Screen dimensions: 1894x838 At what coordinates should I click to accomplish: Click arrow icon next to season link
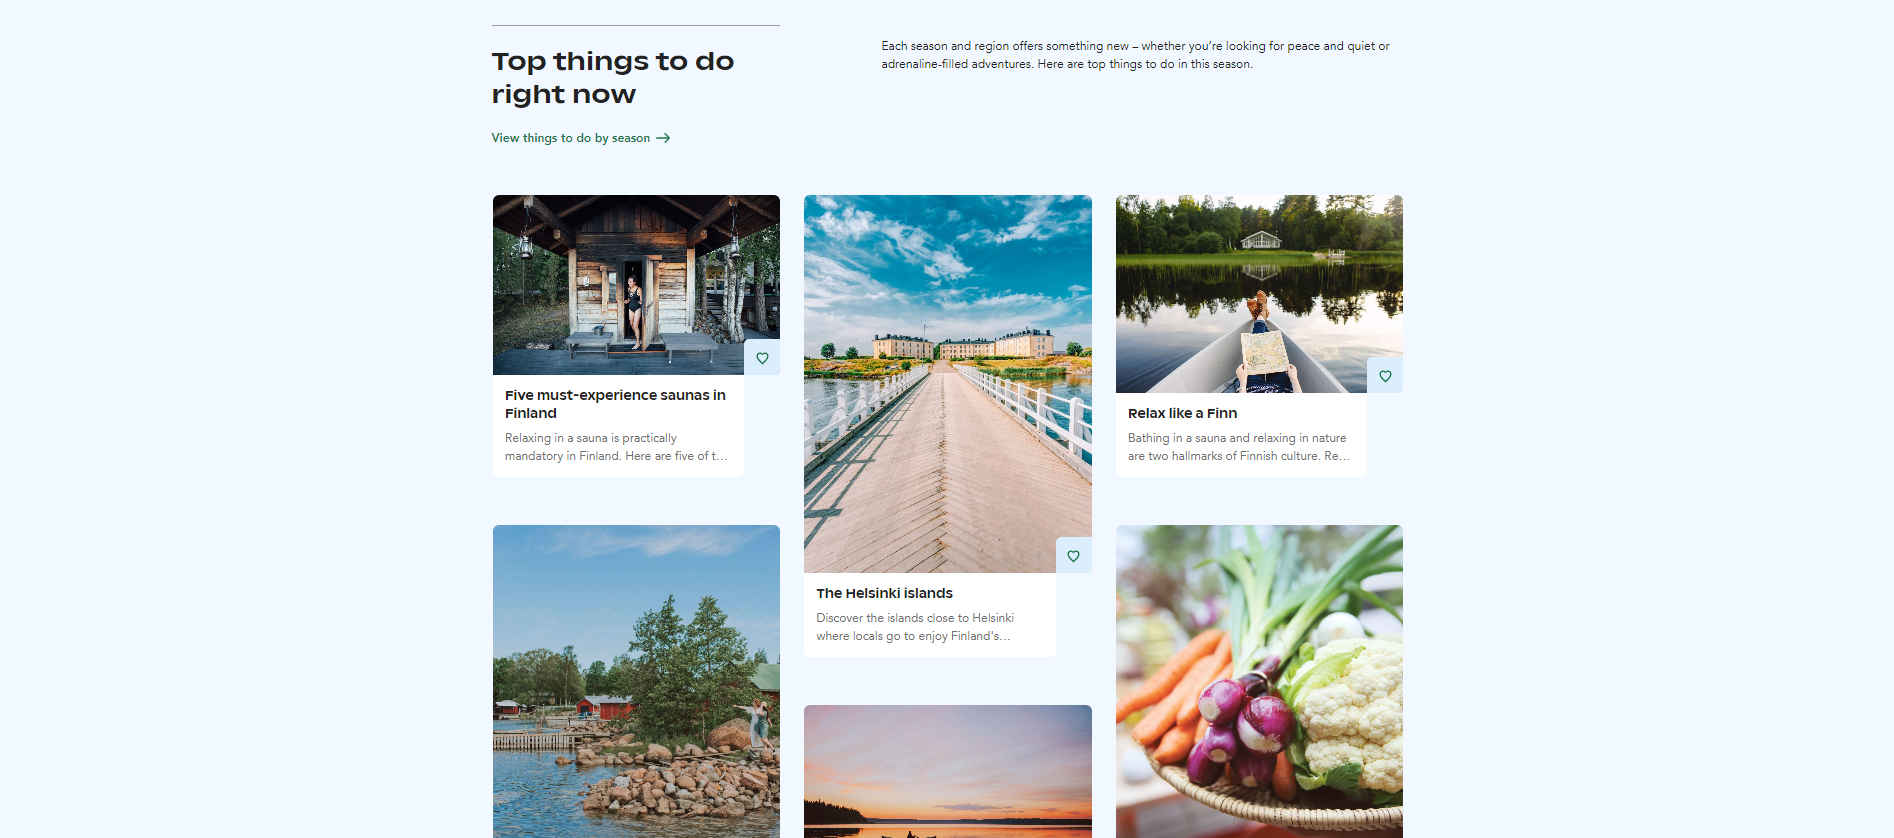tap(663, 138)
